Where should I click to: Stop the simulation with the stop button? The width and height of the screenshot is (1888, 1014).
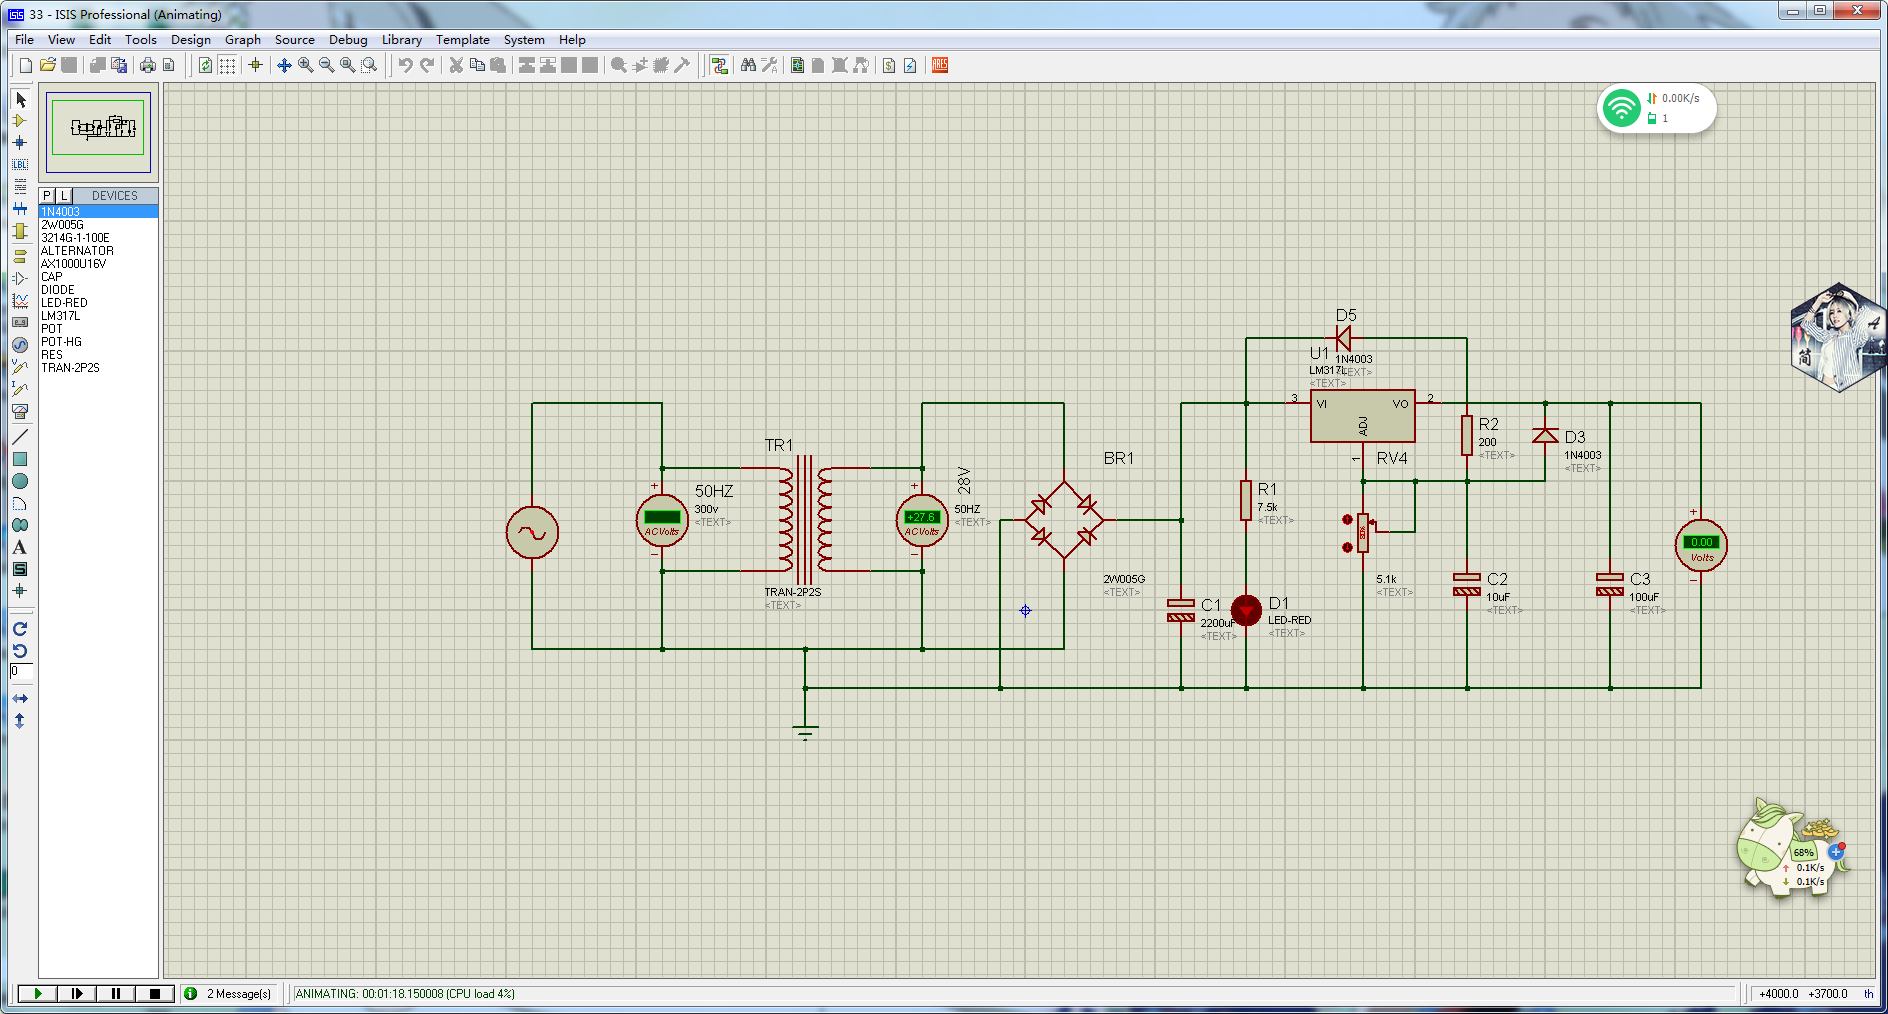[155, 993]
